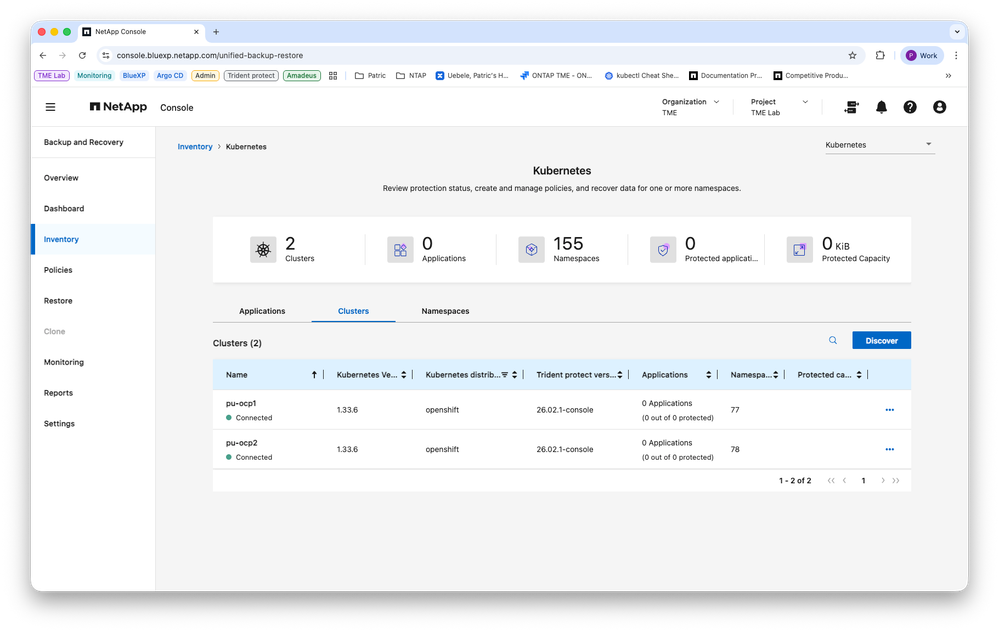The image size is (999, 632).
Task: Open the Amadeus bookmark
Action: pos(301,75)
